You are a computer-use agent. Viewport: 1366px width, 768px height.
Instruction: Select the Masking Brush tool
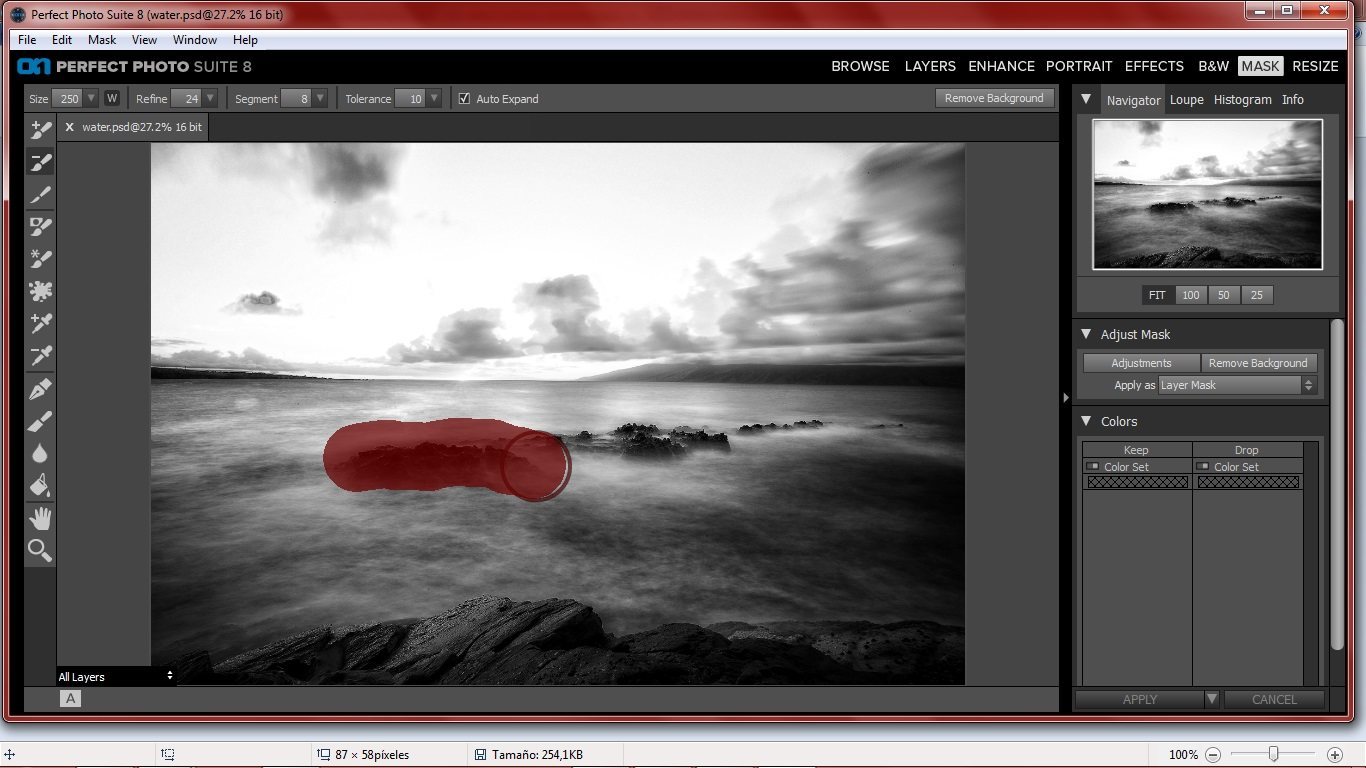click(x=40, y=128)
